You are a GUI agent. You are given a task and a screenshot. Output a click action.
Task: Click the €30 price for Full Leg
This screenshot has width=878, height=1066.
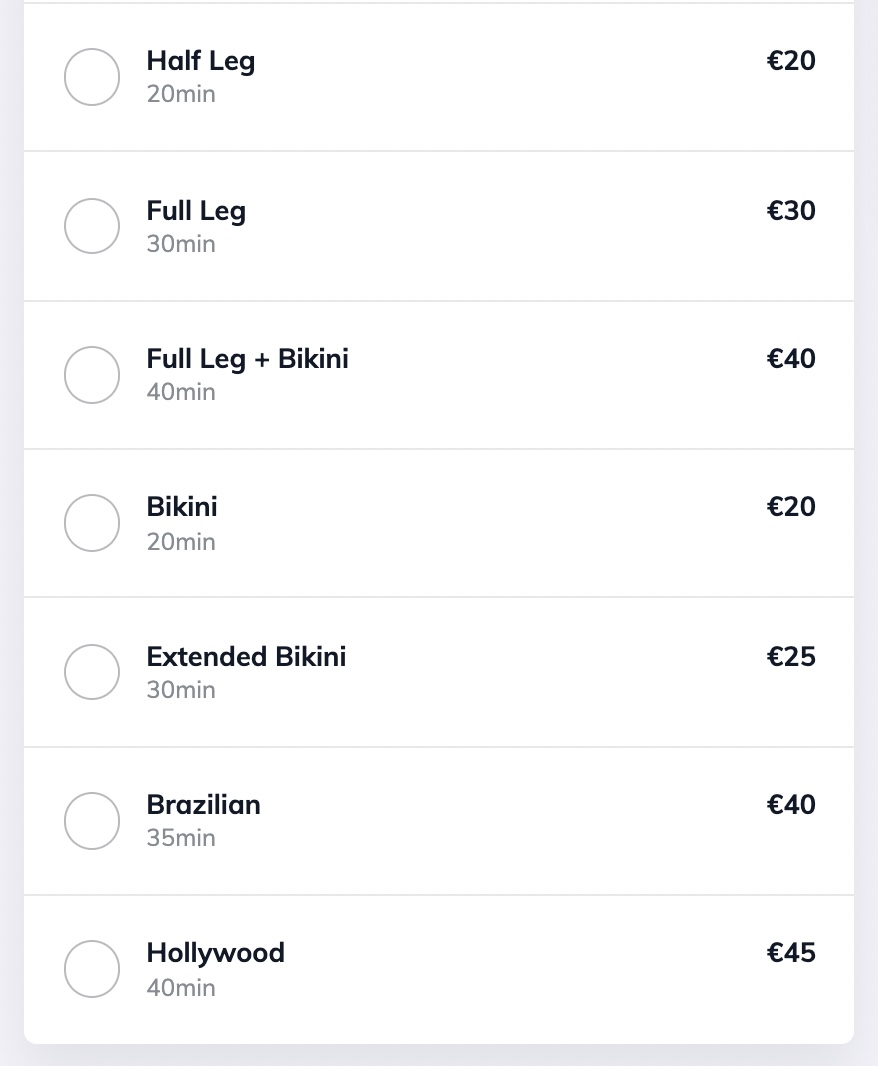pos(791,211)
